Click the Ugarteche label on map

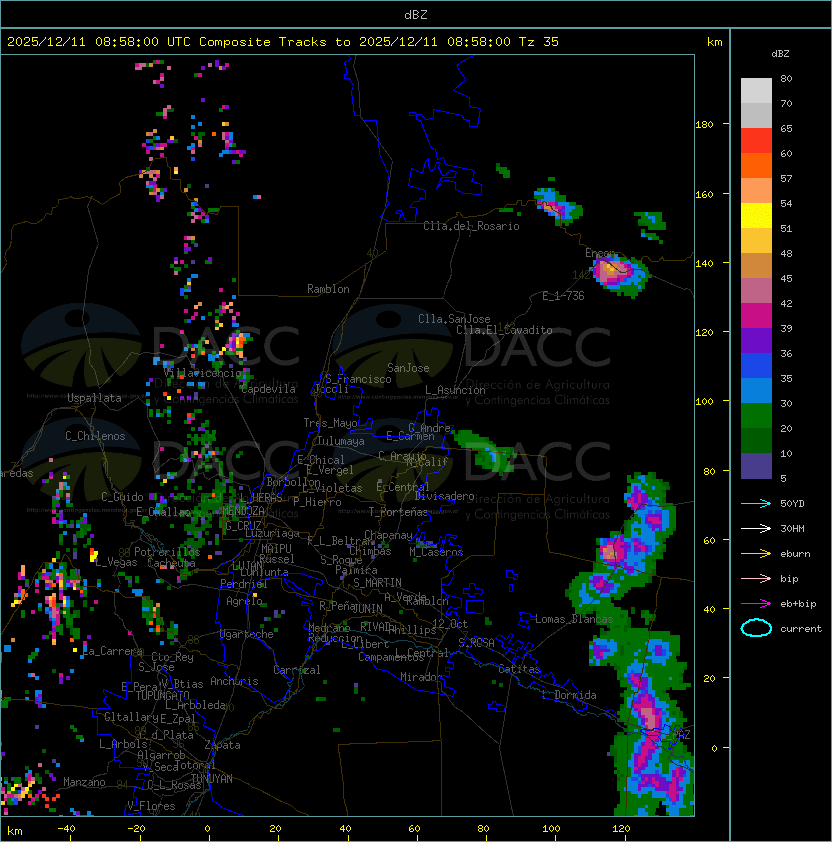247,634
